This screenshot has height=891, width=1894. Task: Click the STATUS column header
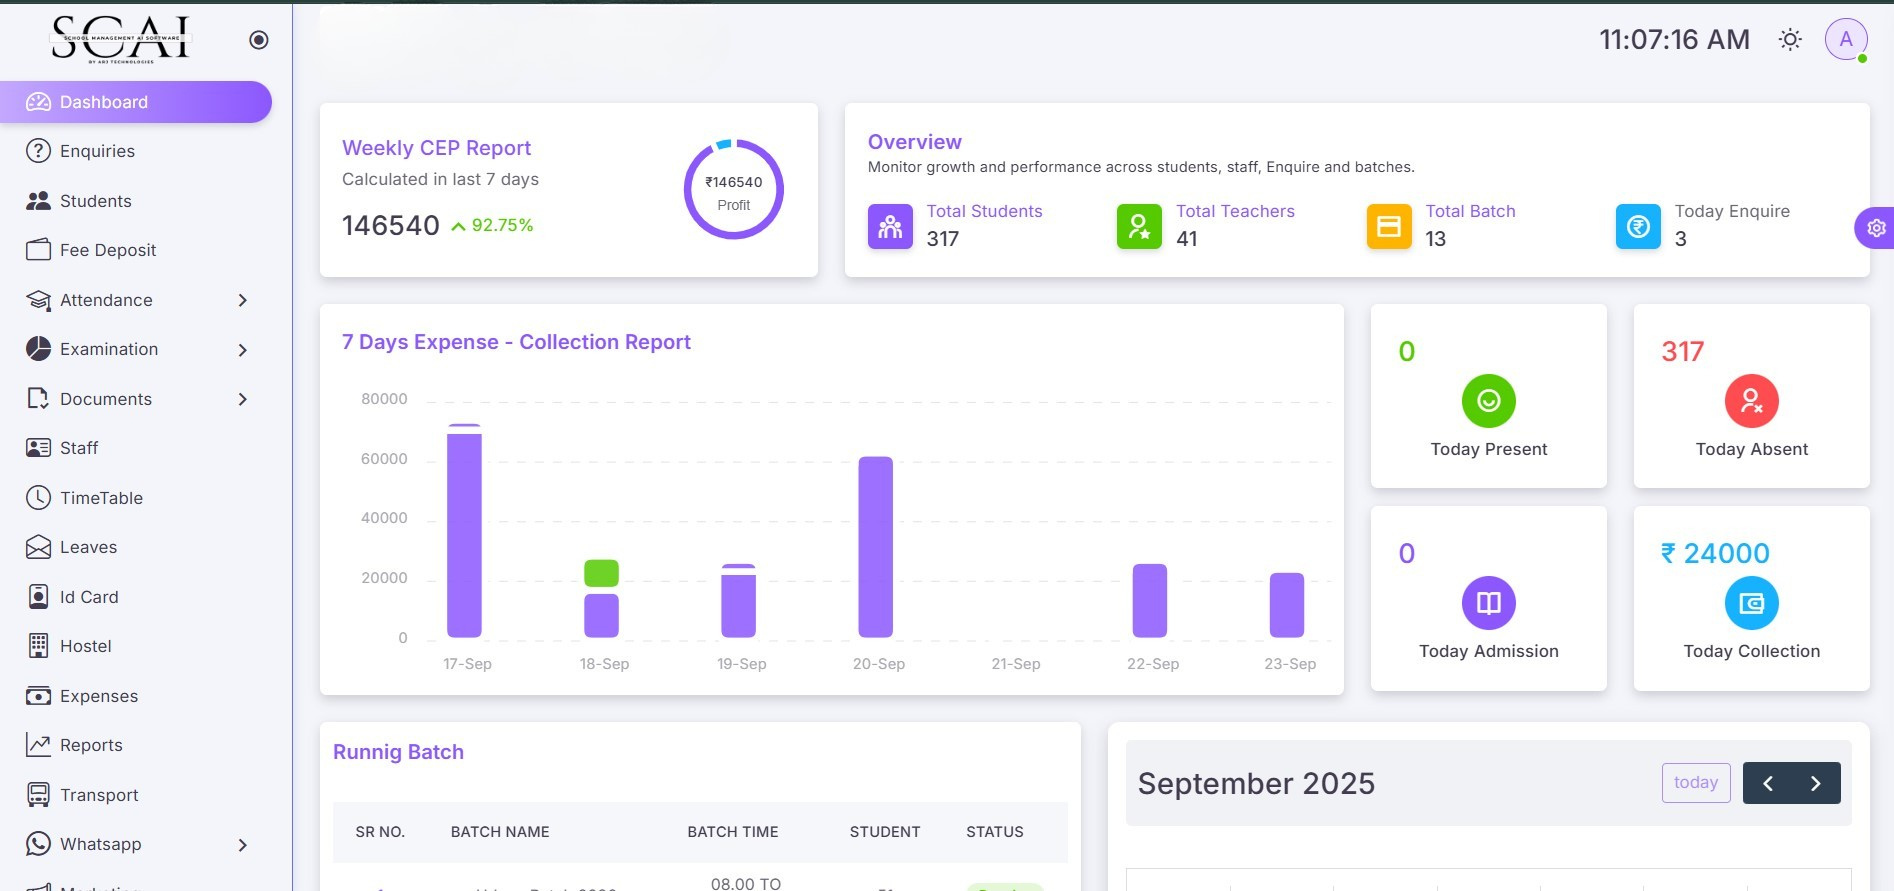point(995,832)
